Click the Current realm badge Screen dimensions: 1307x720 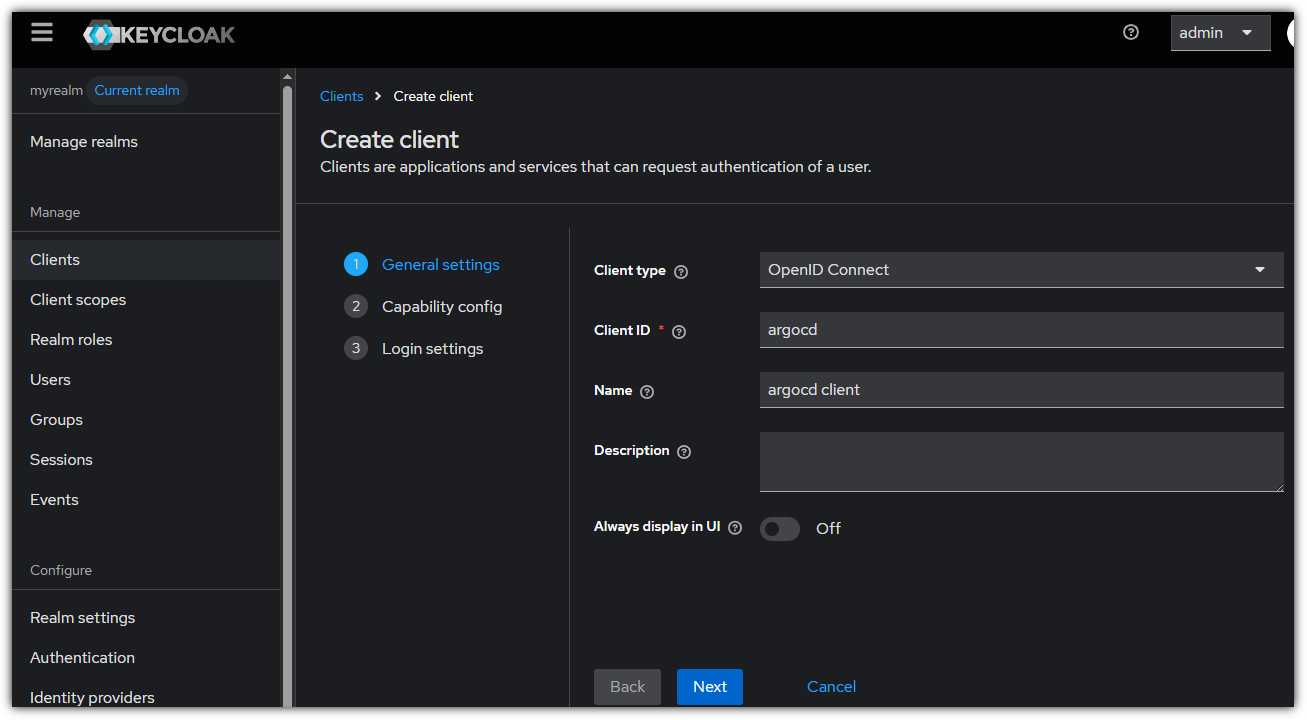click(x=137, y=91)
